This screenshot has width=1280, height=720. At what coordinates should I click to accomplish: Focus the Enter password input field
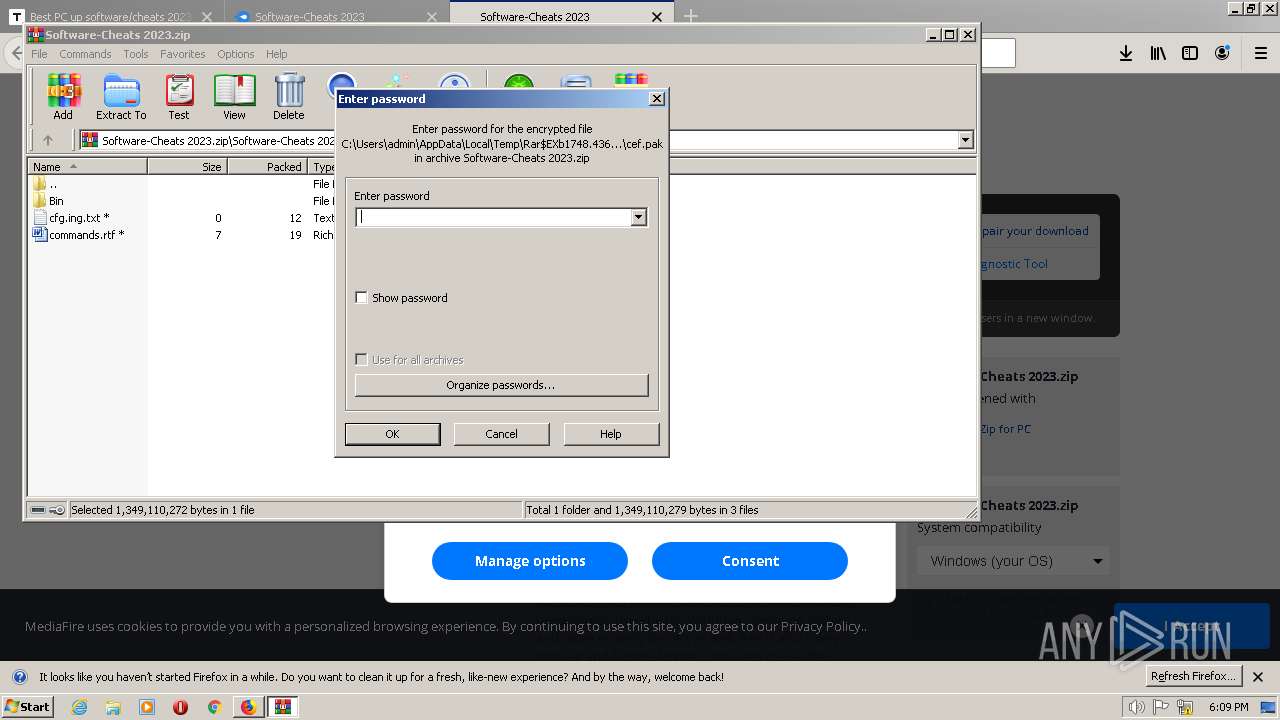[493, 217]
